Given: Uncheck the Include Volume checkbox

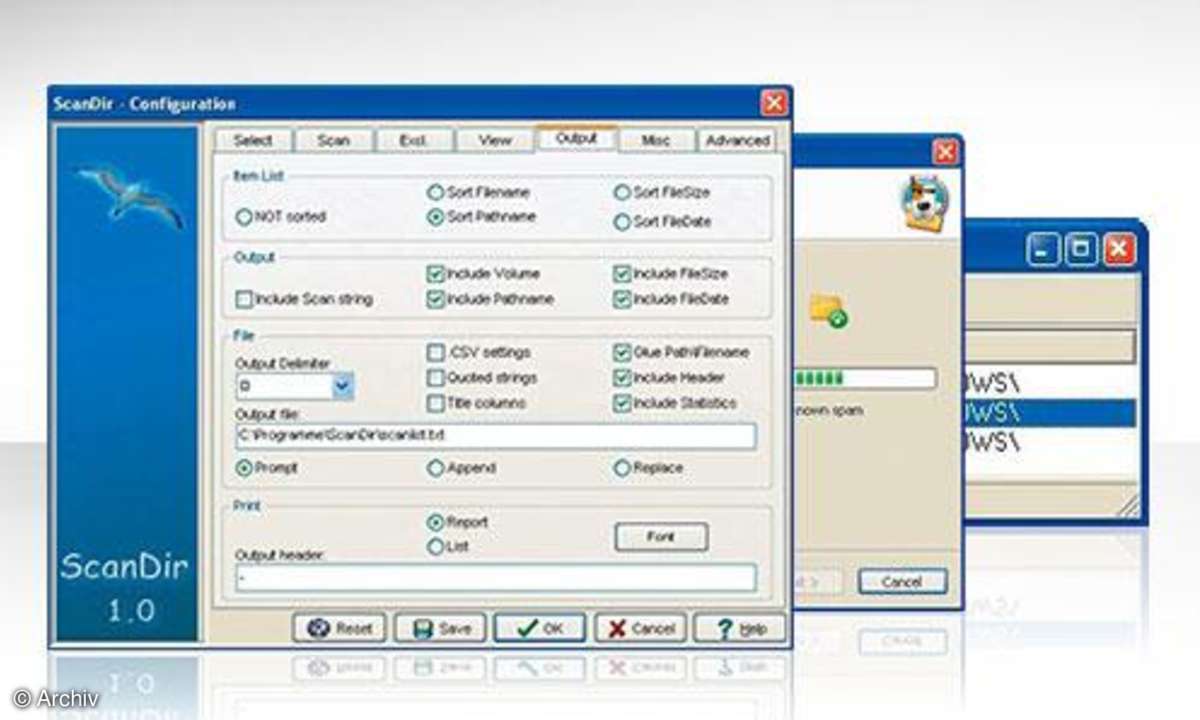Looking at the screenshot, I should coord(435,274).
